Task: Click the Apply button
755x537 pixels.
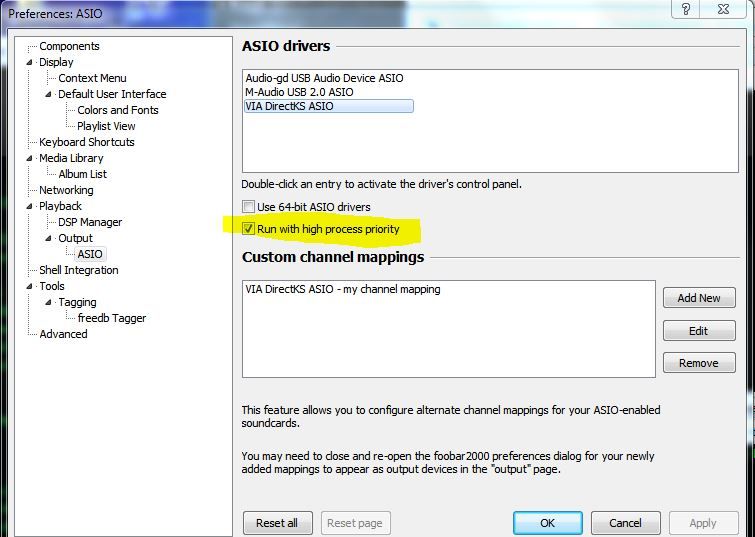Action: pyautogui.click(x=703, y=523)
